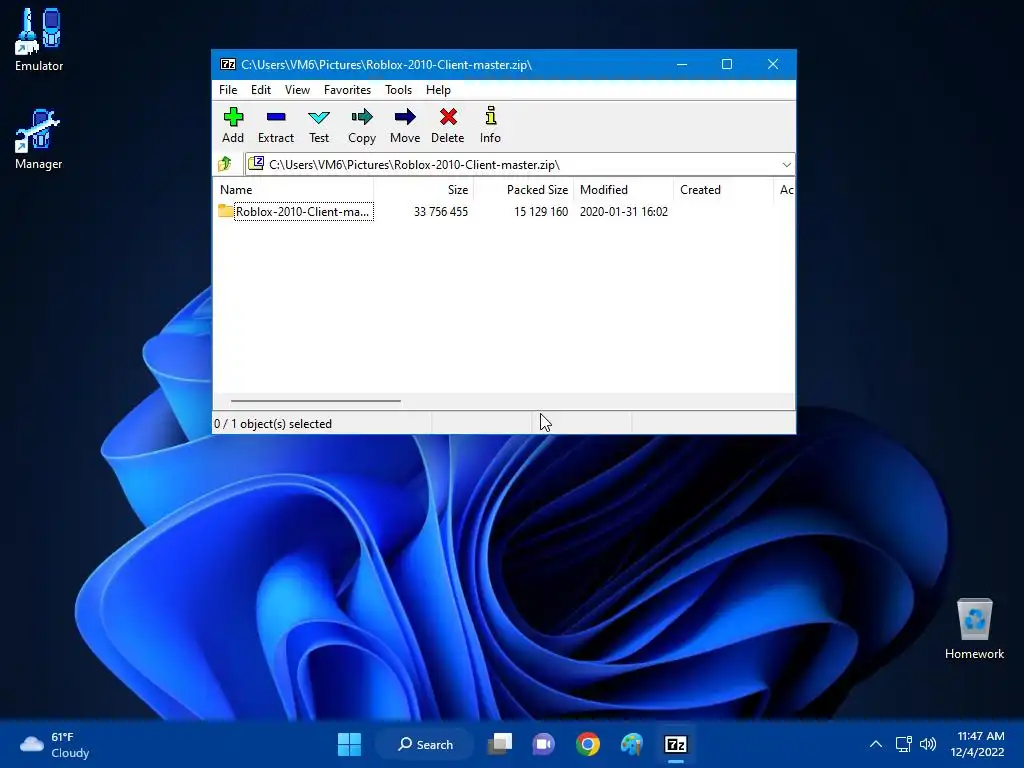The height and width of the screenshot is (768, 1024).
Task: Sort by the Modified column header
Action: coord(623,189)
